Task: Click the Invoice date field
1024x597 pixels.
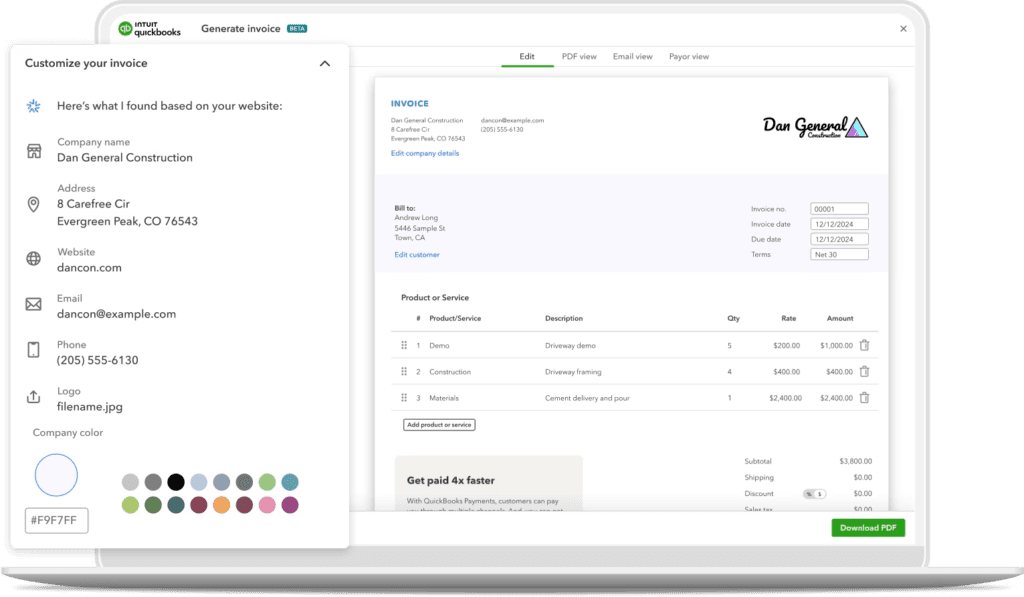Action: tap(839, 224)
